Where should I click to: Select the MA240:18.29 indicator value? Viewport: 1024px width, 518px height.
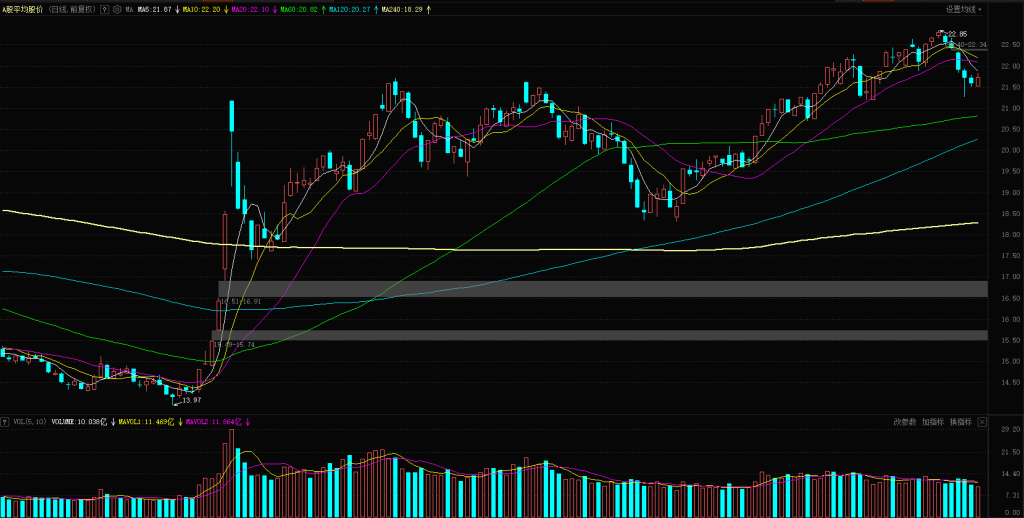click(402, 10)
